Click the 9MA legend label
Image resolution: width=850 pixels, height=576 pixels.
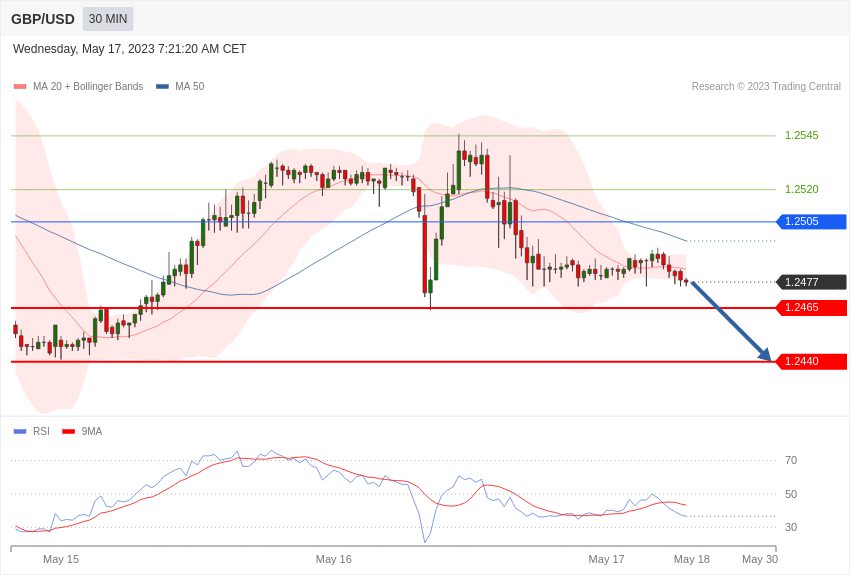click(92, 431)
